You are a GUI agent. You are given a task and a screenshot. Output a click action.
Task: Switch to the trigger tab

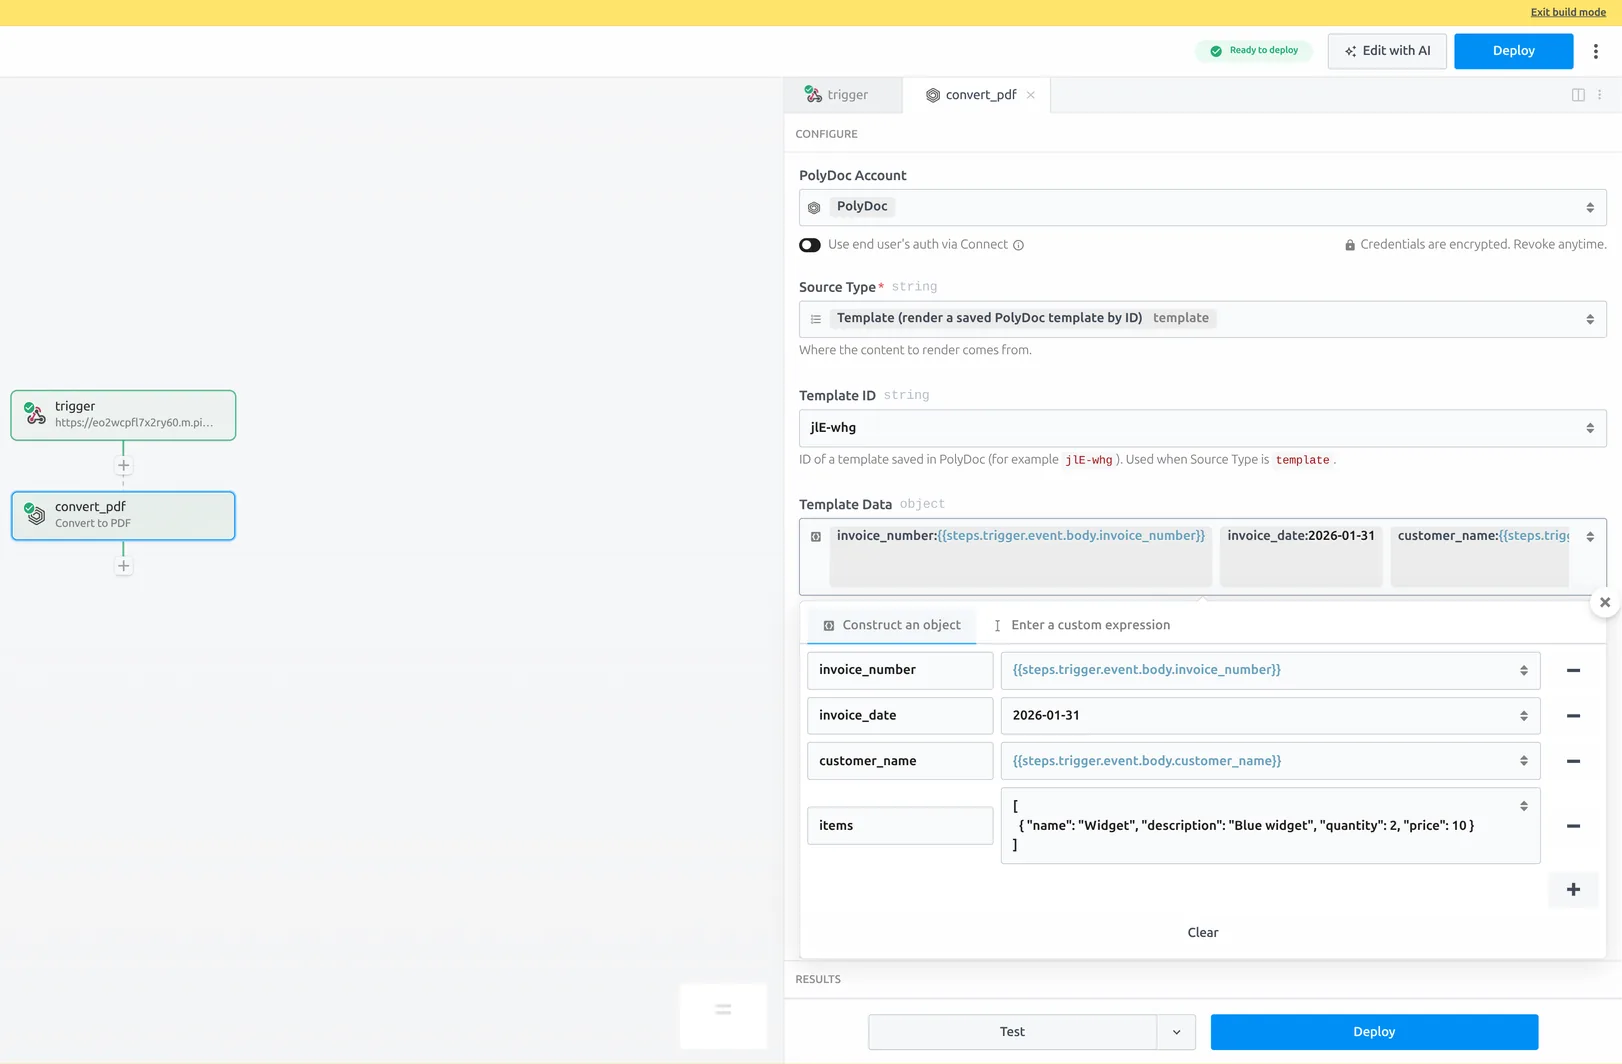coord(843,95)
